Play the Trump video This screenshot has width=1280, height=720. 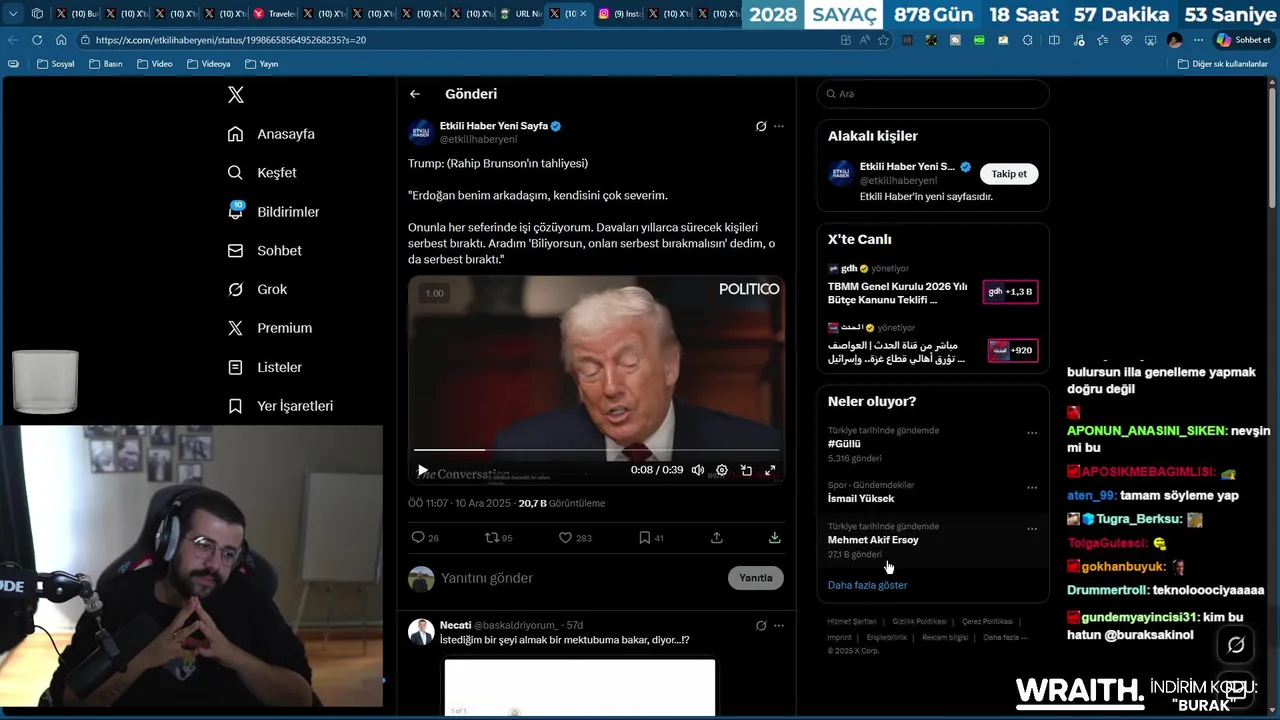[x=422, y=470]
